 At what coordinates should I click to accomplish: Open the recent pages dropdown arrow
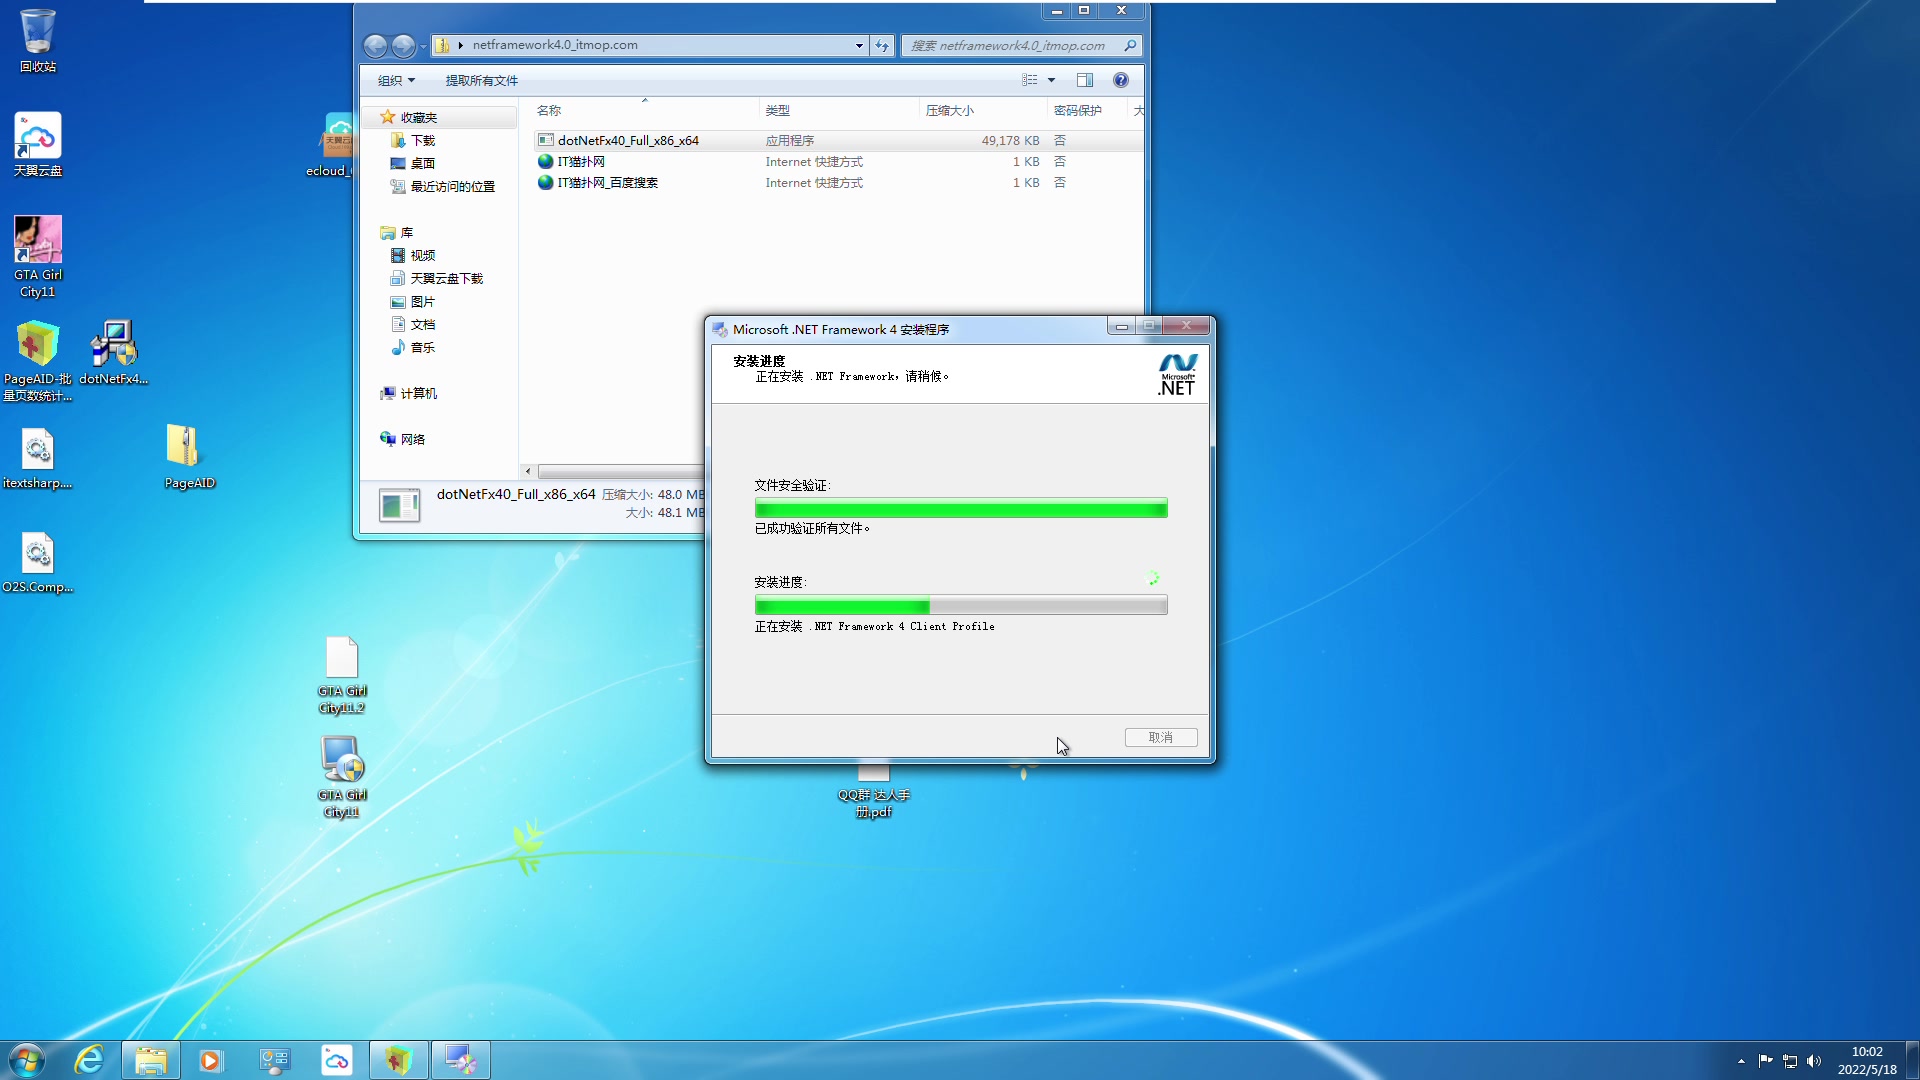[x=423, y=46]
